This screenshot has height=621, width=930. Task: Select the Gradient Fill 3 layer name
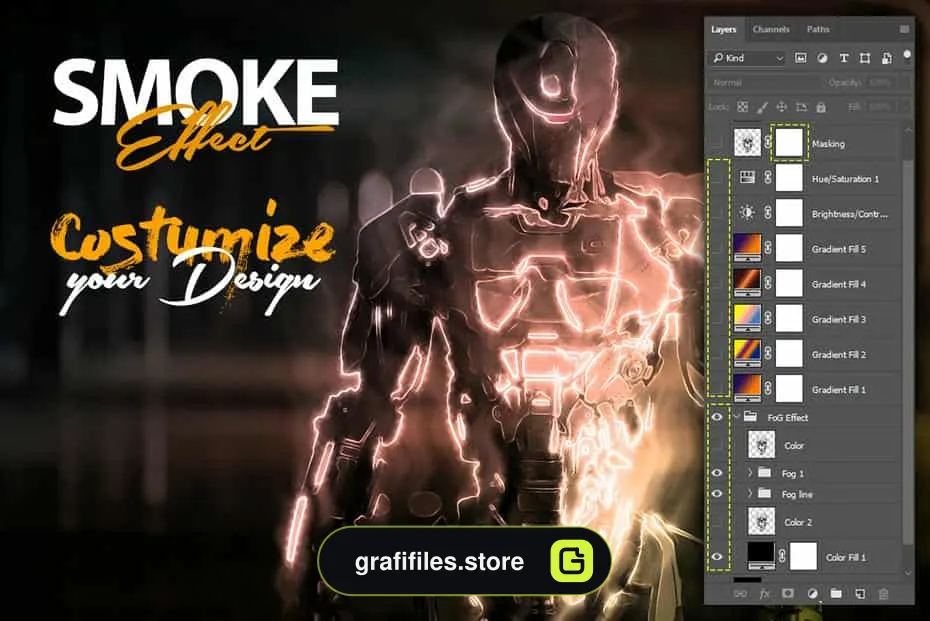[x=839, y=319]
